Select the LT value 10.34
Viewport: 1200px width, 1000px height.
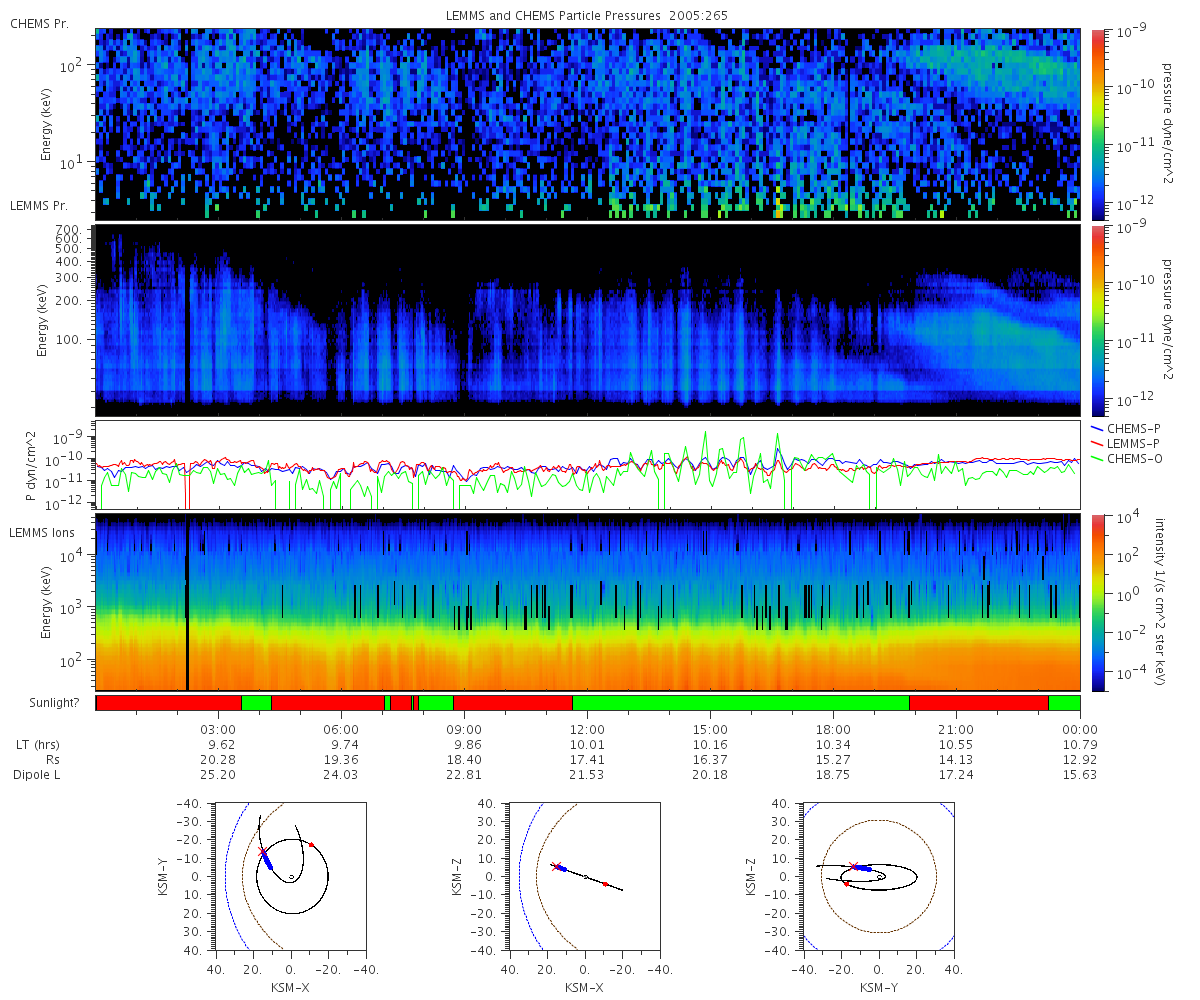pos(834,745)
